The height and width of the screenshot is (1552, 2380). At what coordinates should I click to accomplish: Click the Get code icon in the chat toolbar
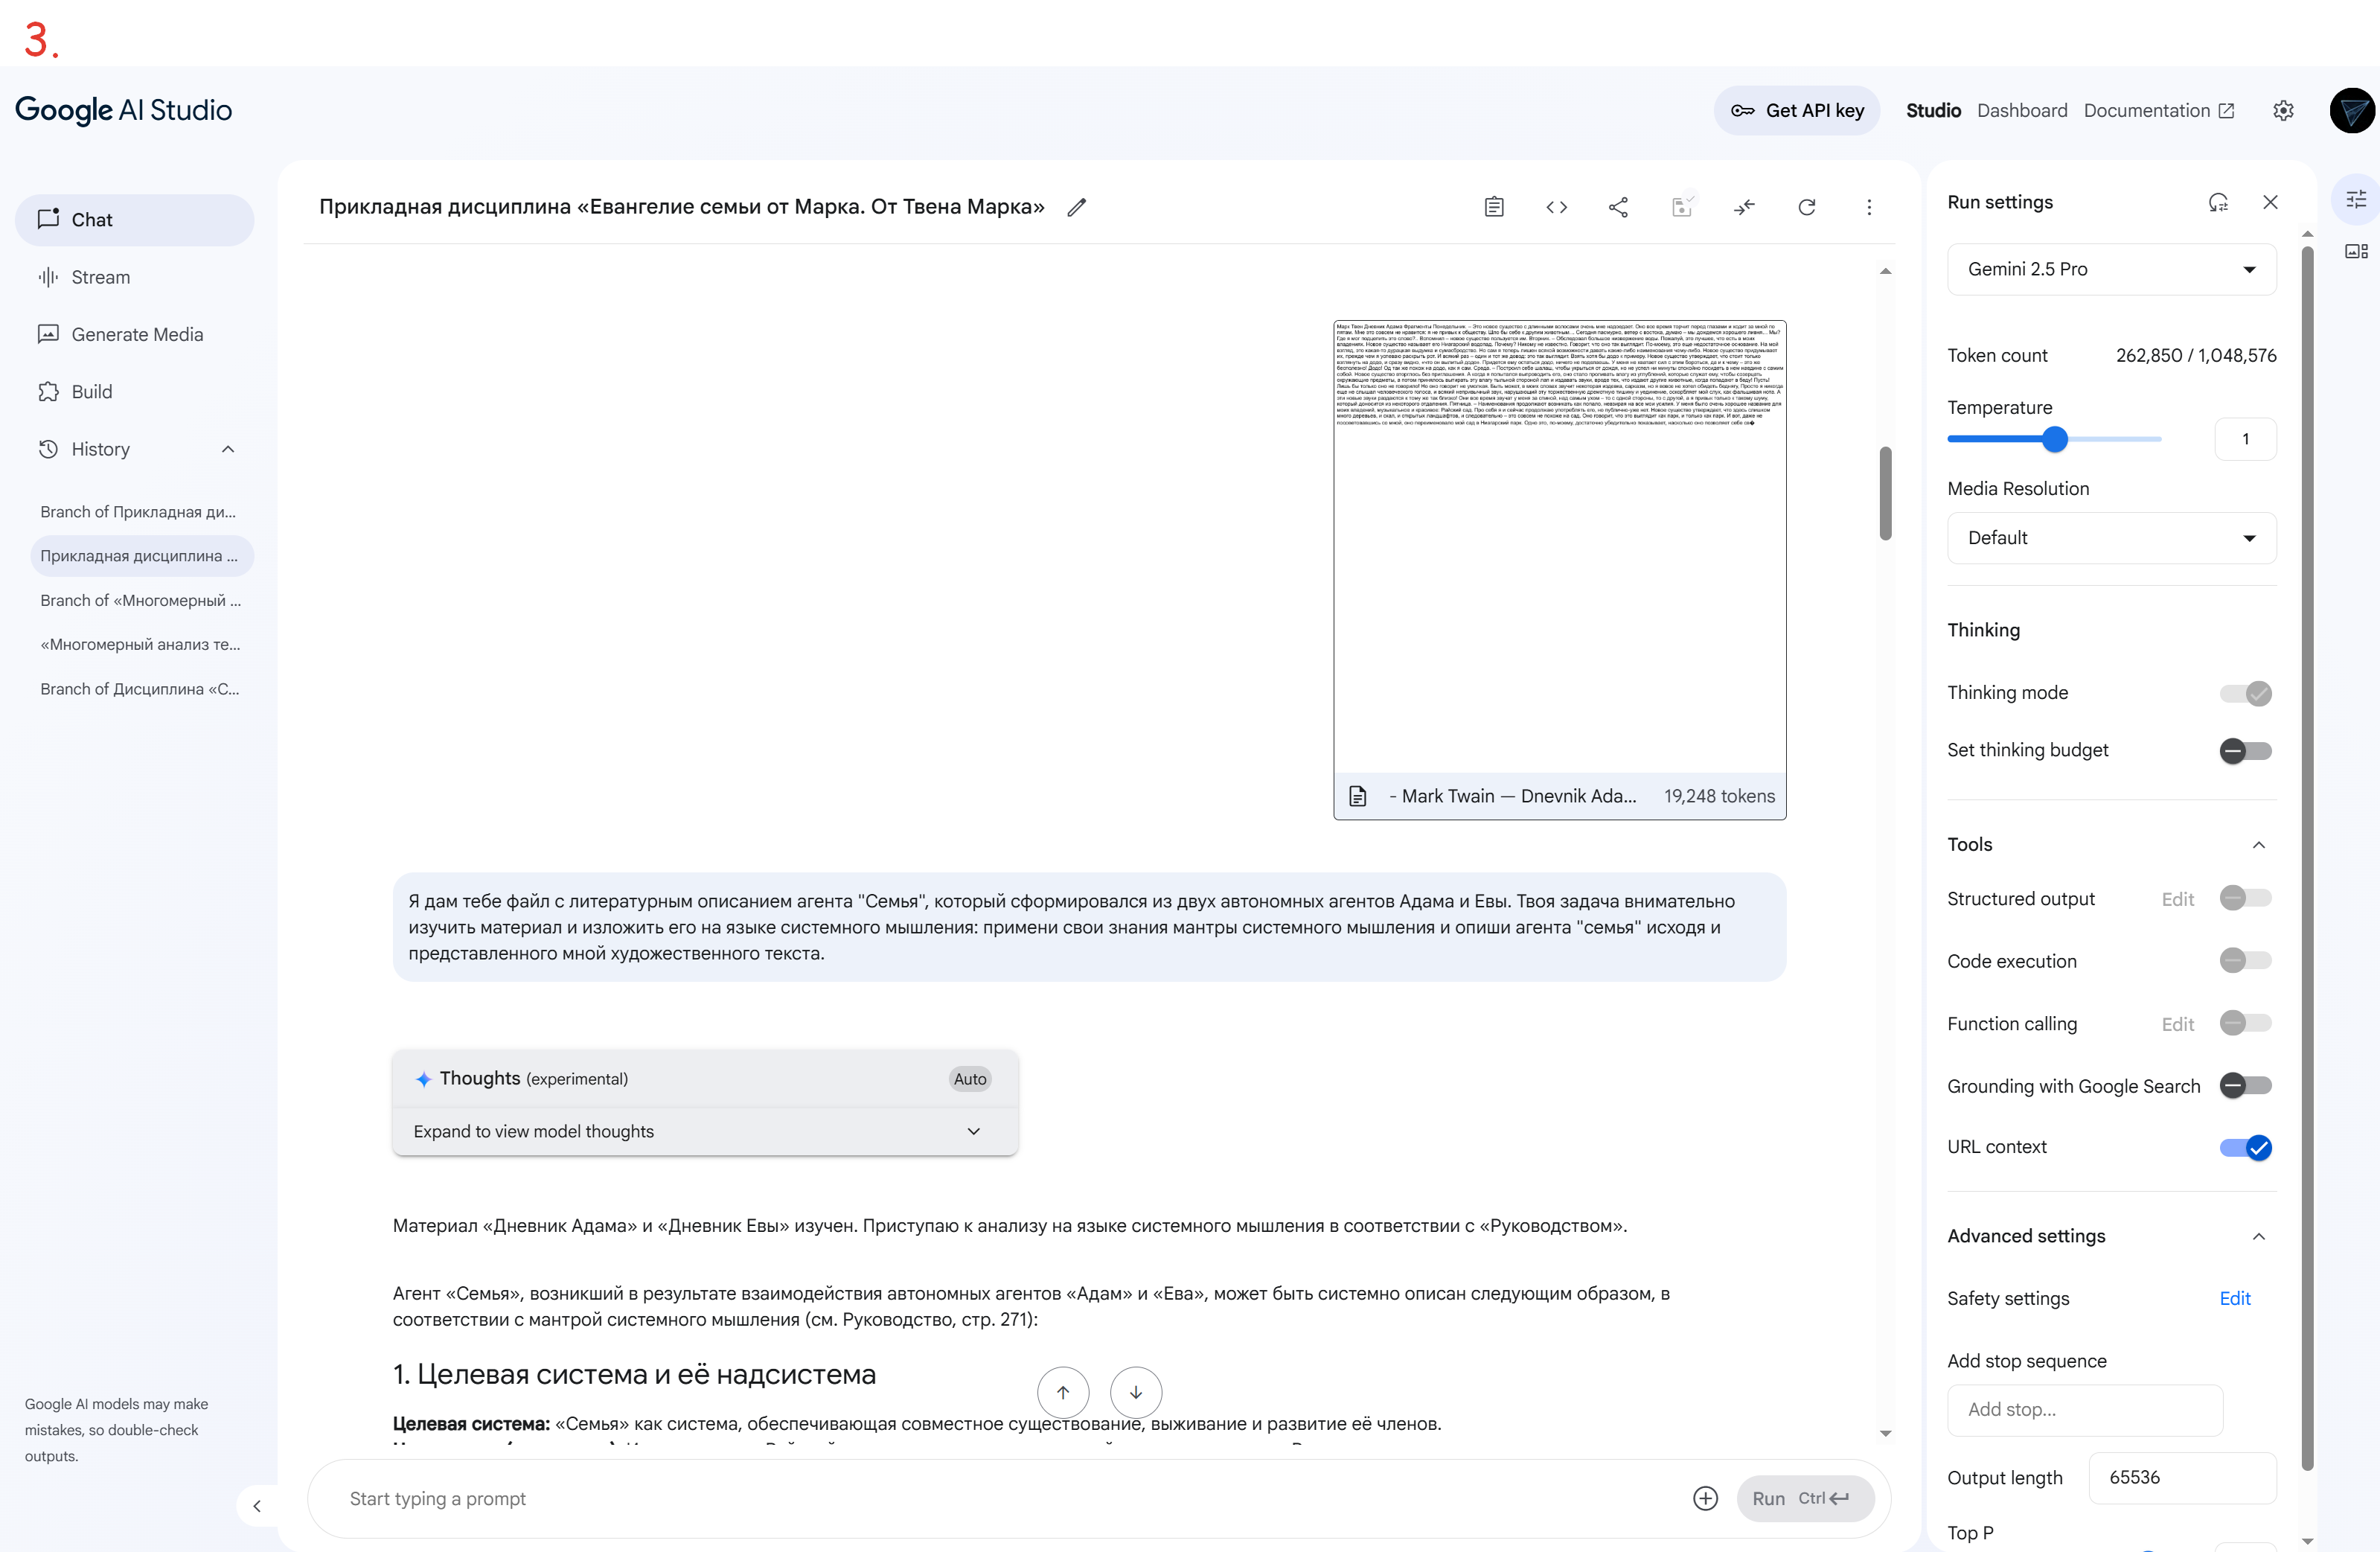(x=1556, y=207)
